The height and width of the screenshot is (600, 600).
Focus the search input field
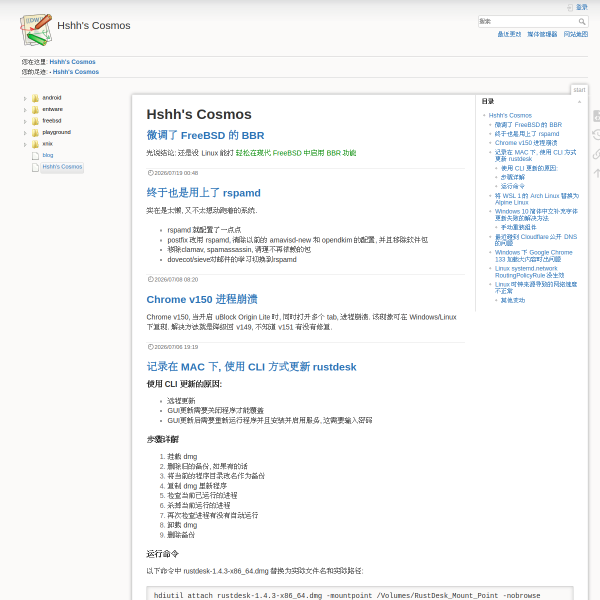[528, 21]
